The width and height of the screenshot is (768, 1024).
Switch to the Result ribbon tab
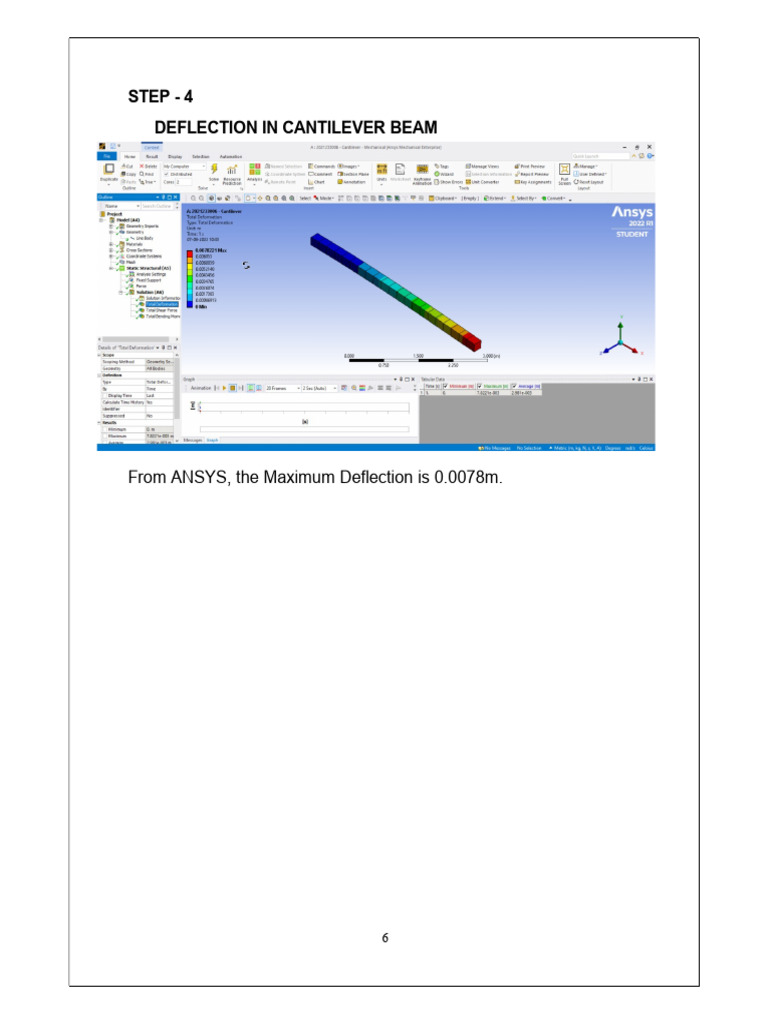tap(152, 157)
